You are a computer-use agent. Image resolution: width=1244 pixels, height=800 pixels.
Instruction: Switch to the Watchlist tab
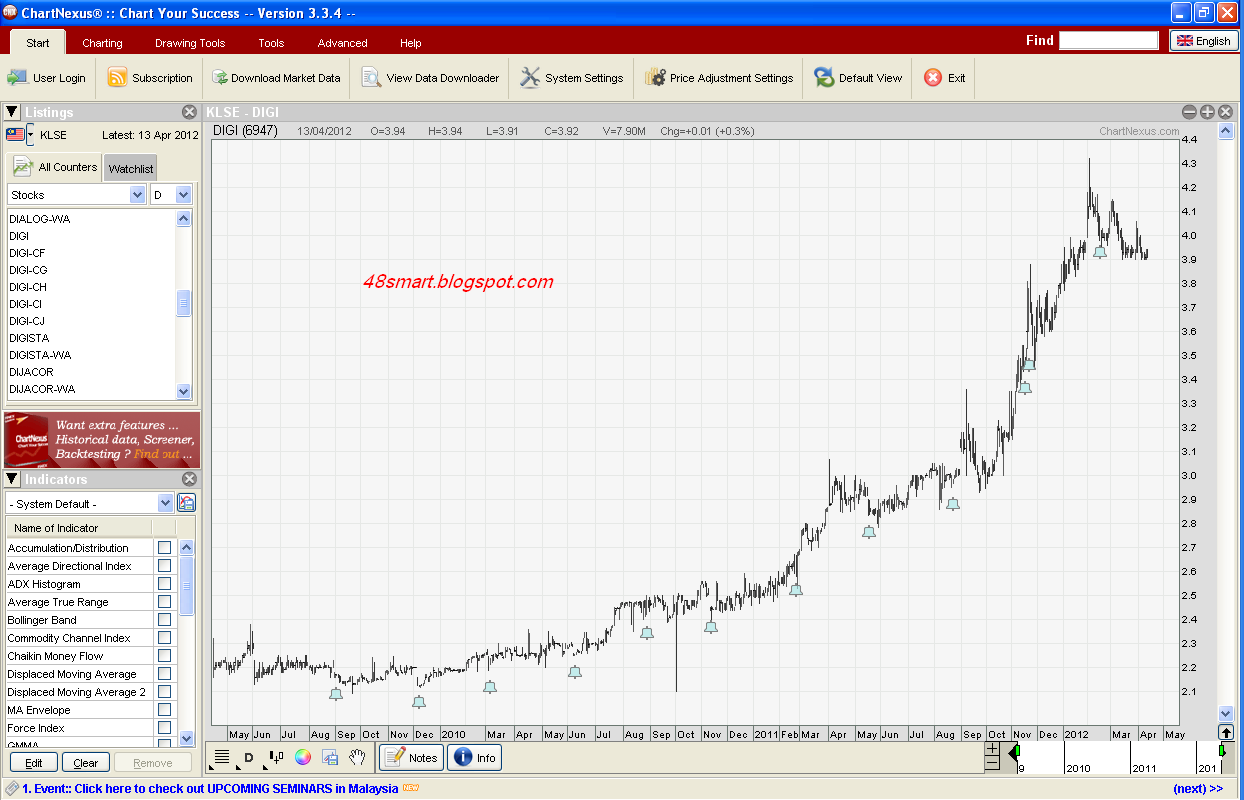pyautogui.click(x=131, y=169)
